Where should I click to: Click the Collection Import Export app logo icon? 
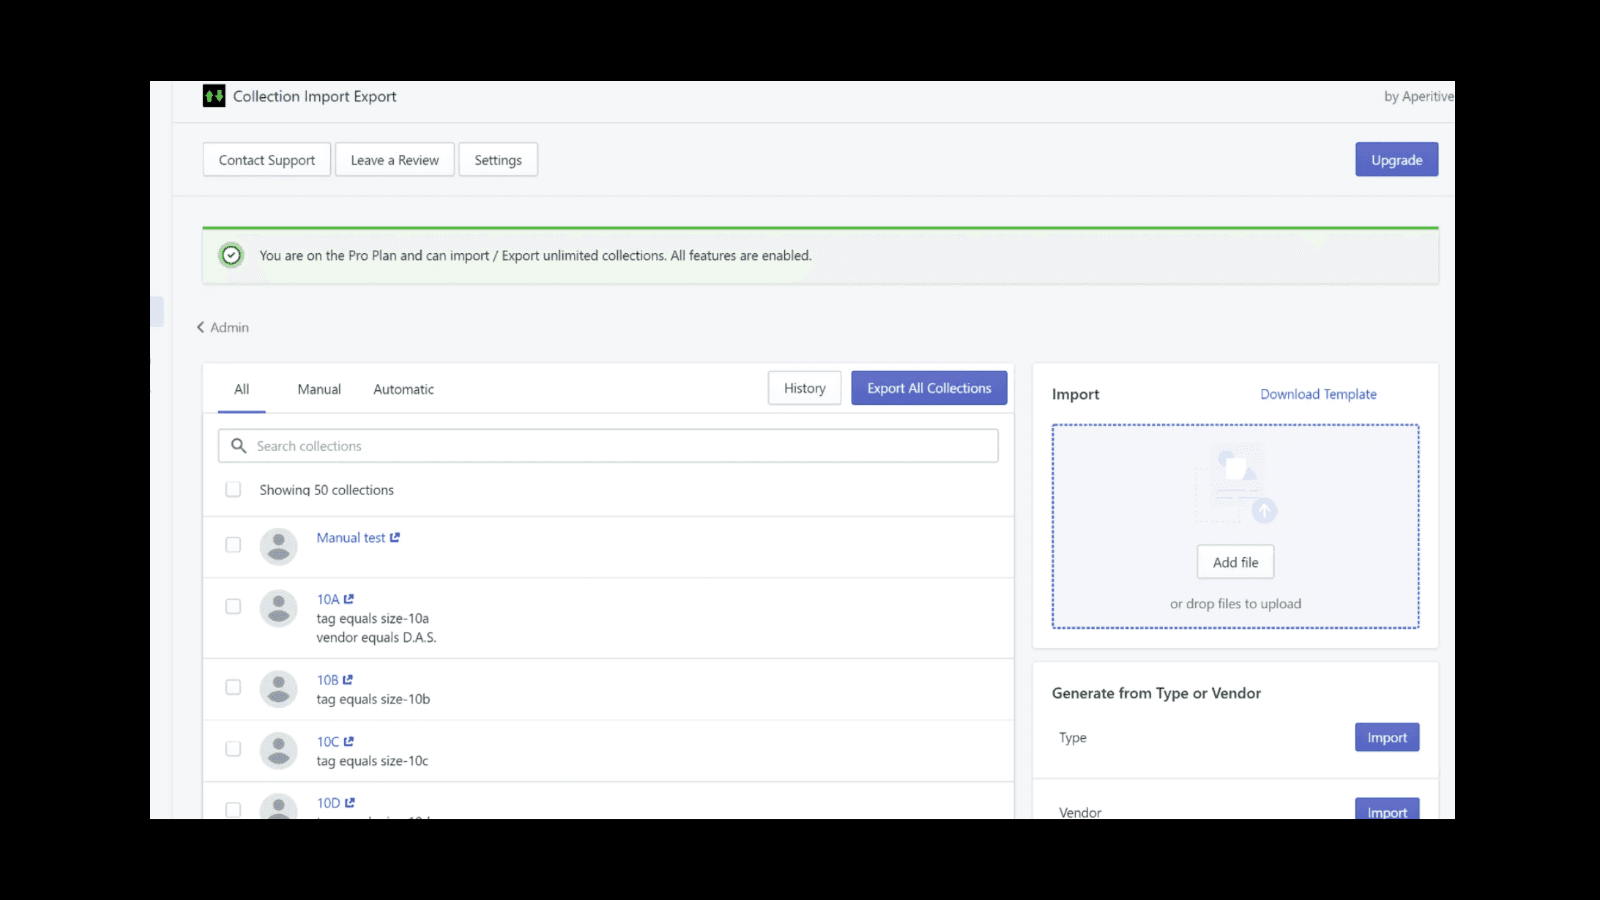click(213, 95)
